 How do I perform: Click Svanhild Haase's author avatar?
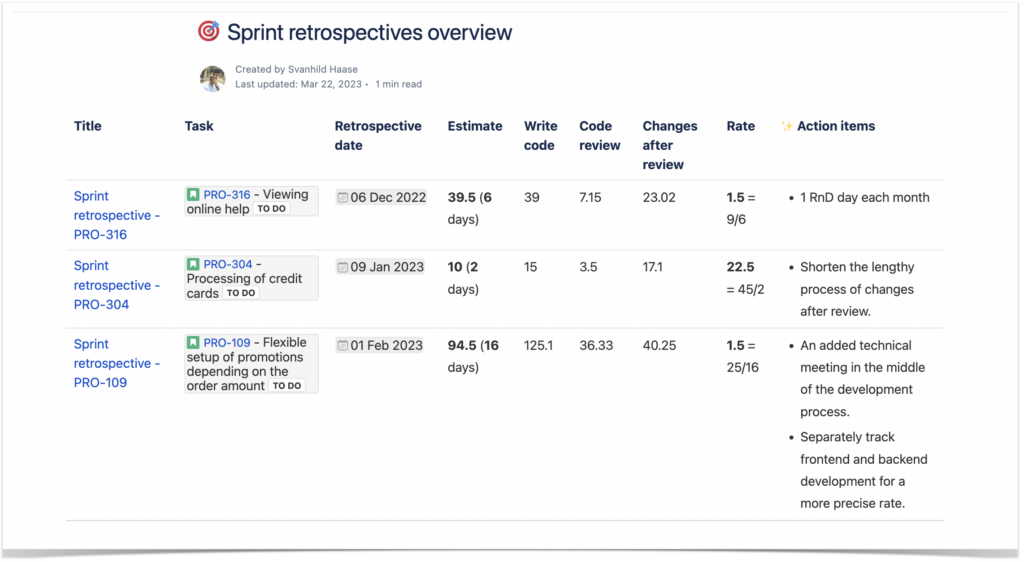click(x=212, y=78)
